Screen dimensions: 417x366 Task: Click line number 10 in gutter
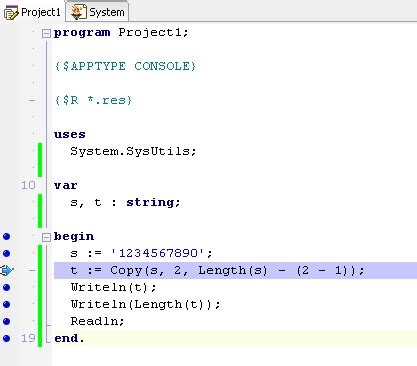28,185
